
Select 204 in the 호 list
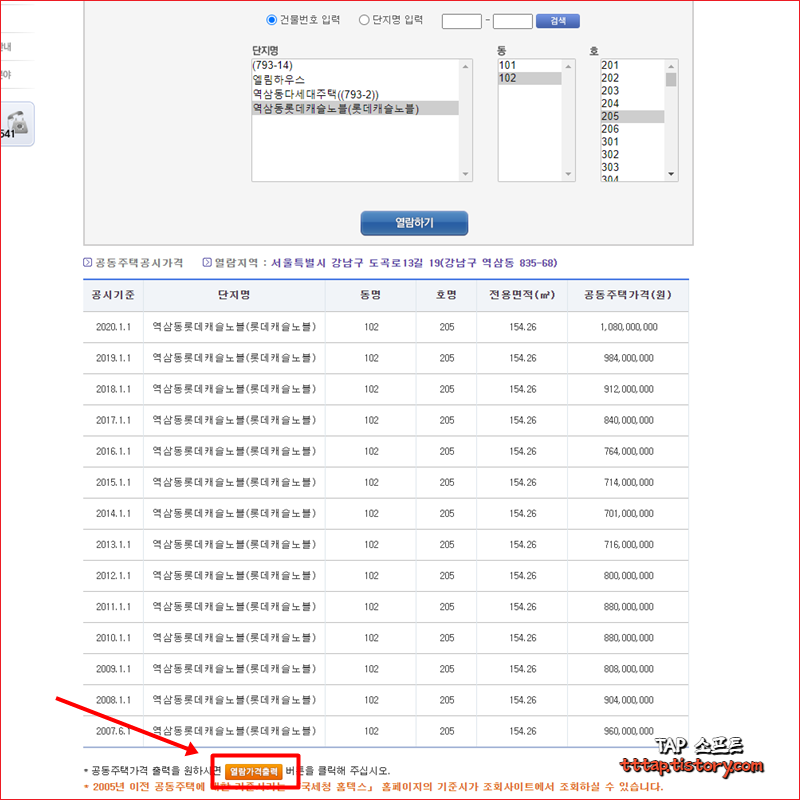(632, 104)
